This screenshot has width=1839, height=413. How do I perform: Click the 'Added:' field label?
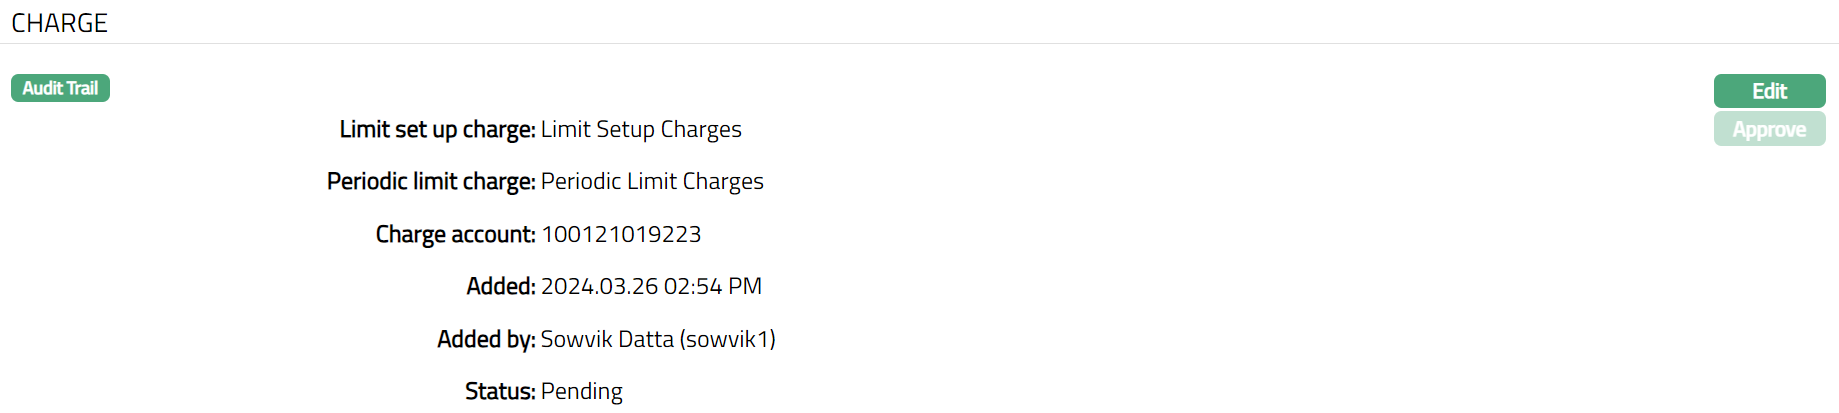coord(501,286)
